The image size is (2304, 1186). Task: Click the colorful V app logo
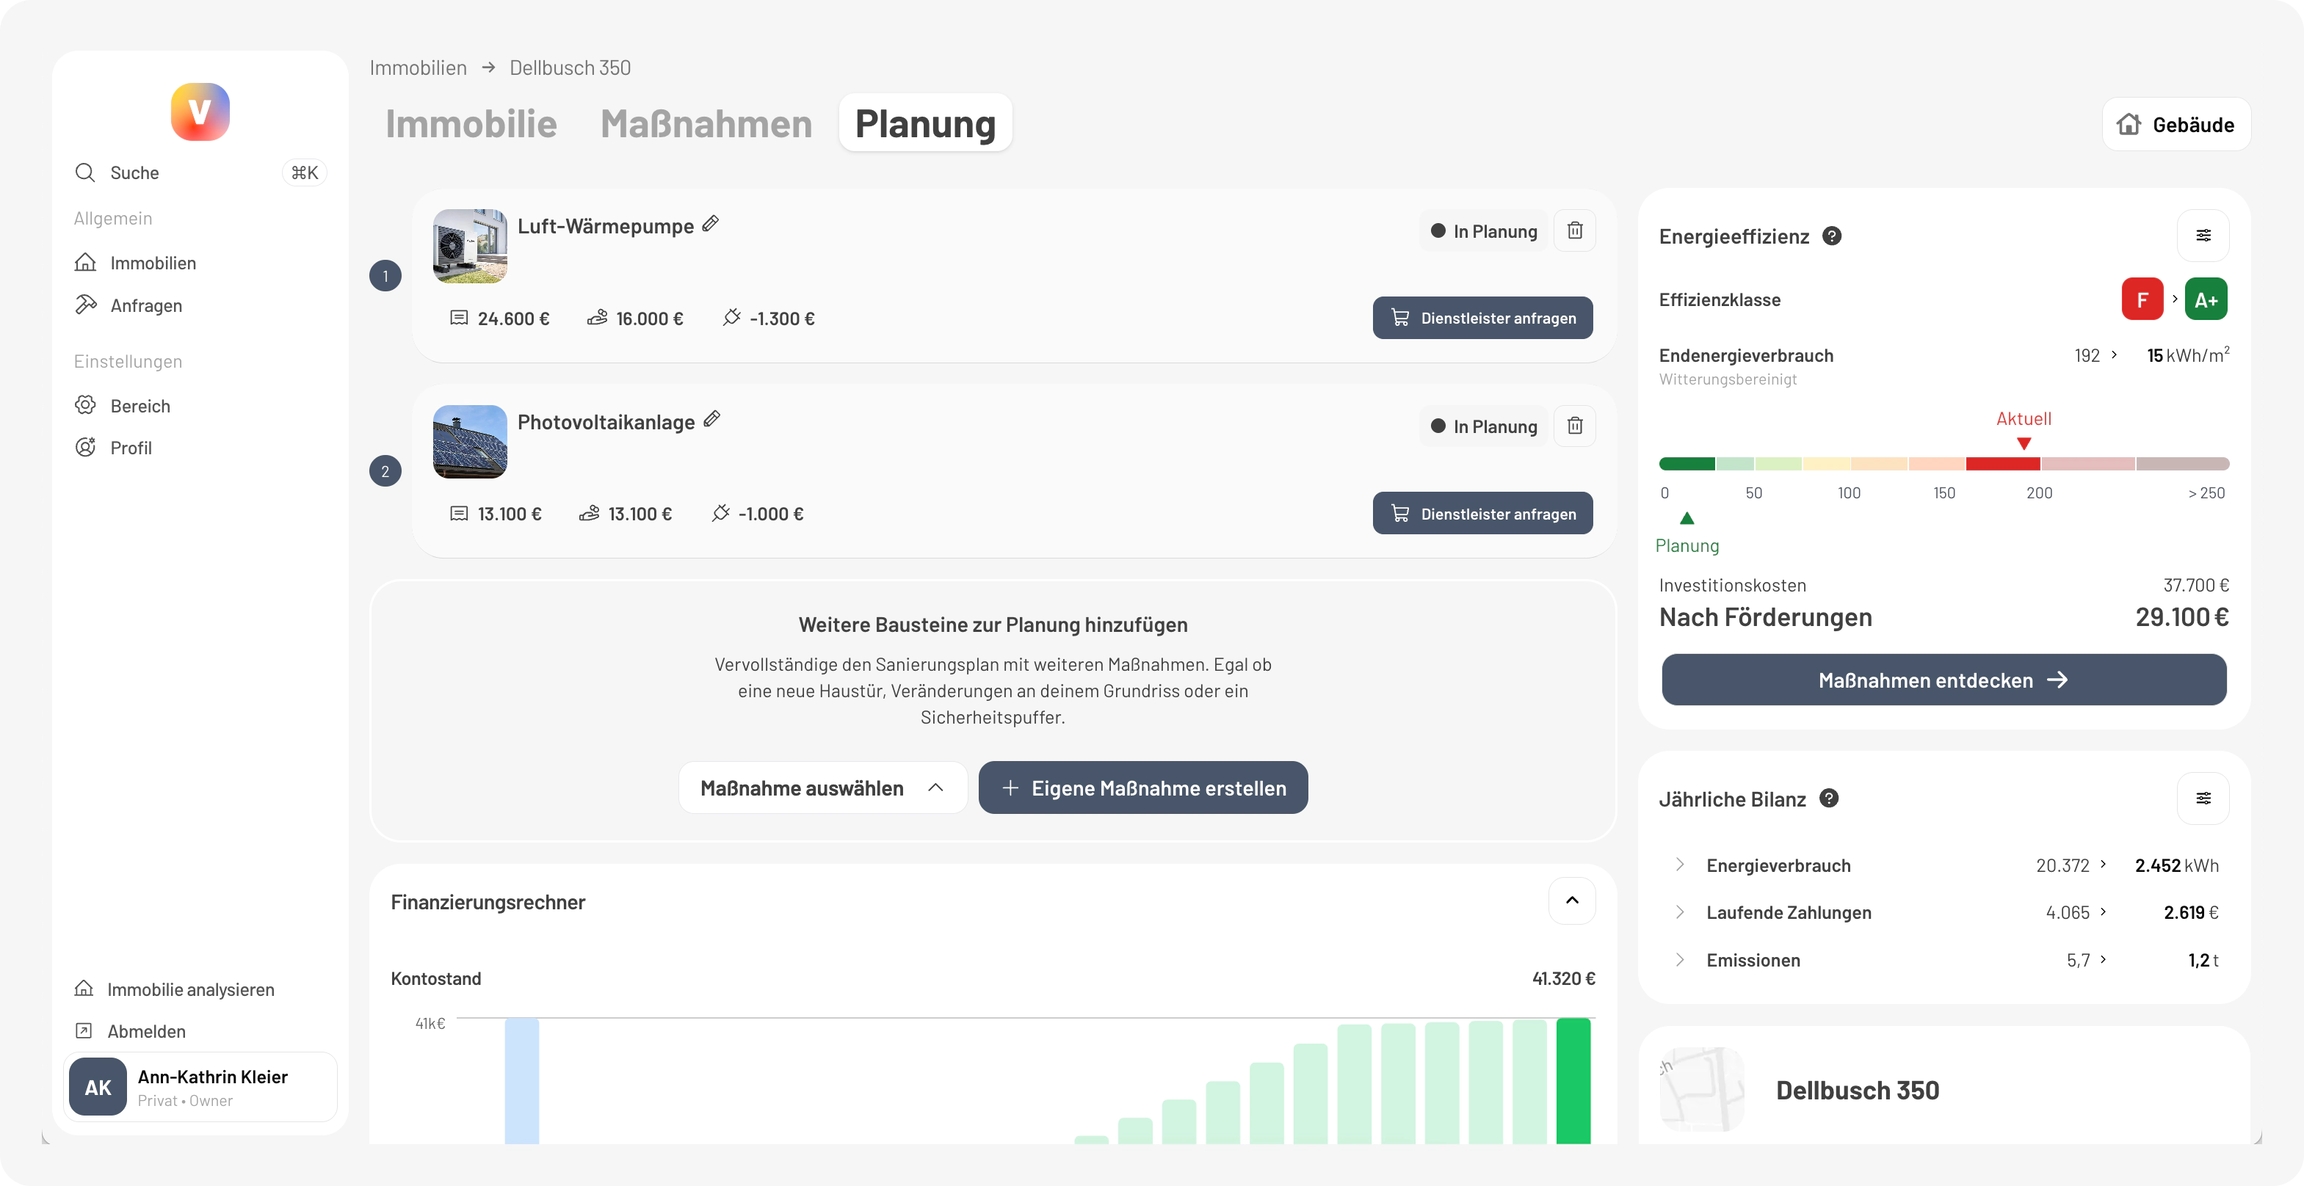click(200, 112)
